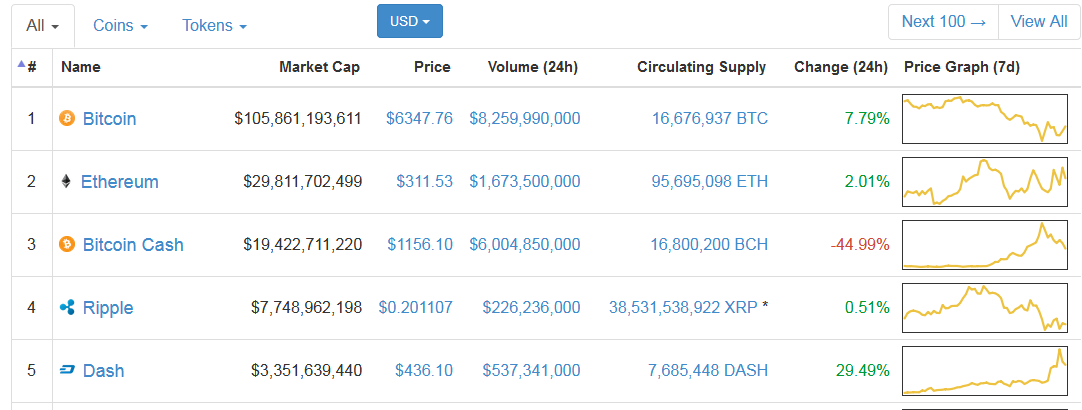The image size is (1082, 410).
Task: Select the All tab
Action: [x=43, y=26]
